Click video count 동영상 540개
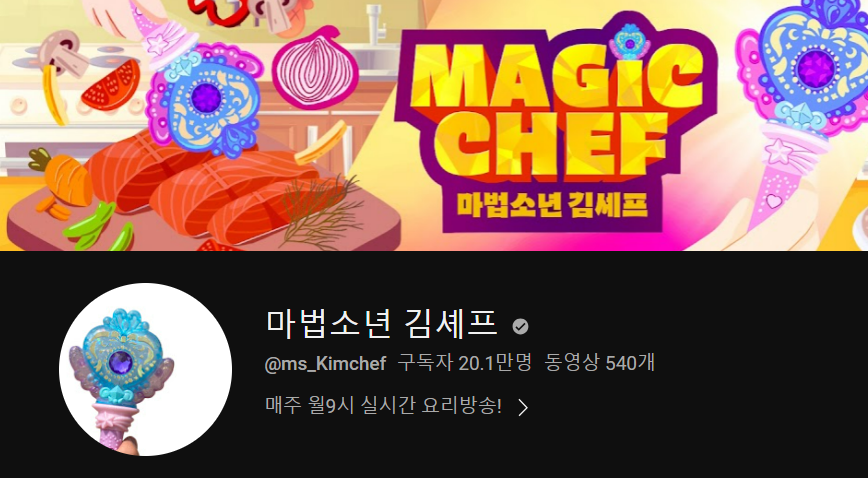 coord(600,363)
